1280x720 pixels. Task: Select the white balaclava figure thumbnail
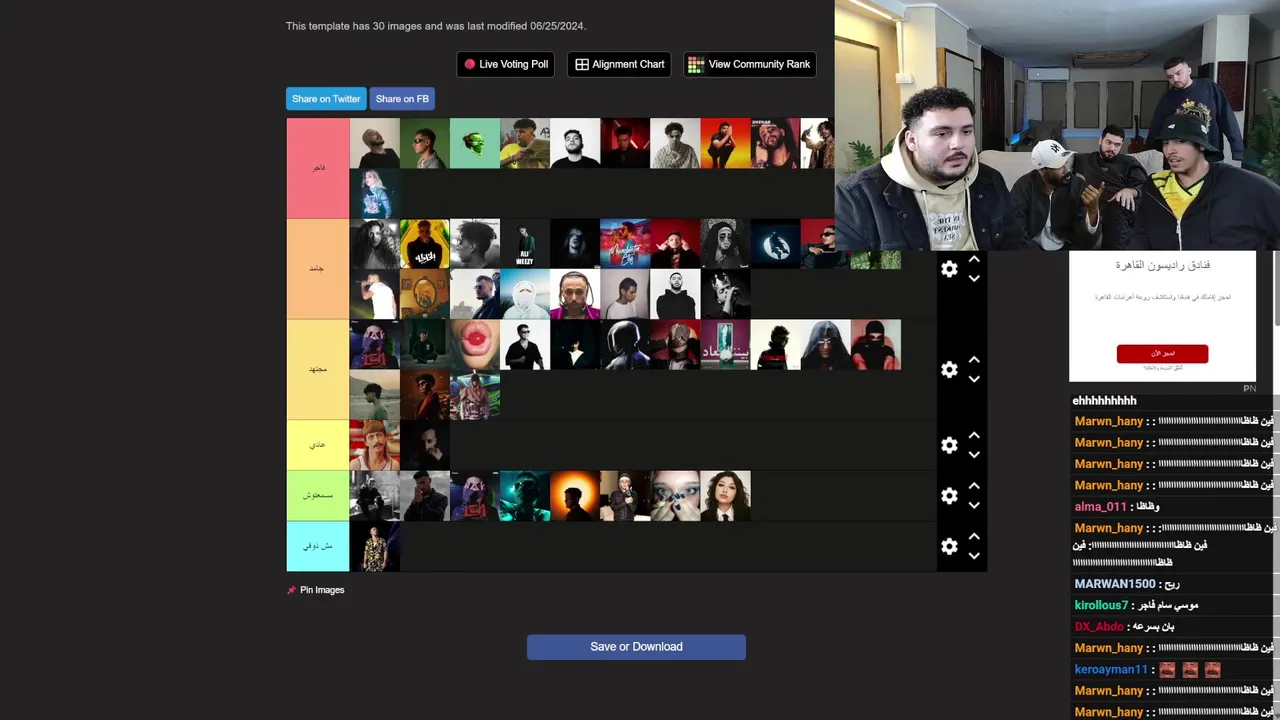(x=525, y=295)
